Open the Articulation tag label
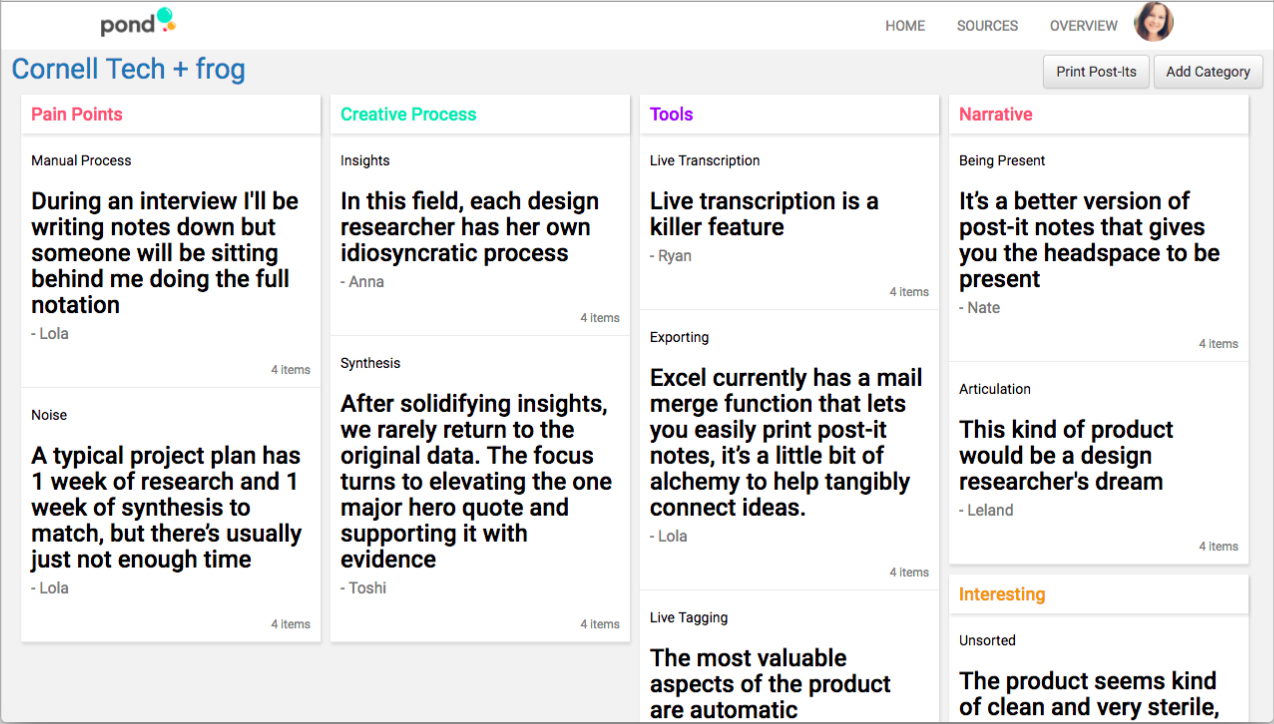This screenshot has height=724, width=1274. [995, 389]
